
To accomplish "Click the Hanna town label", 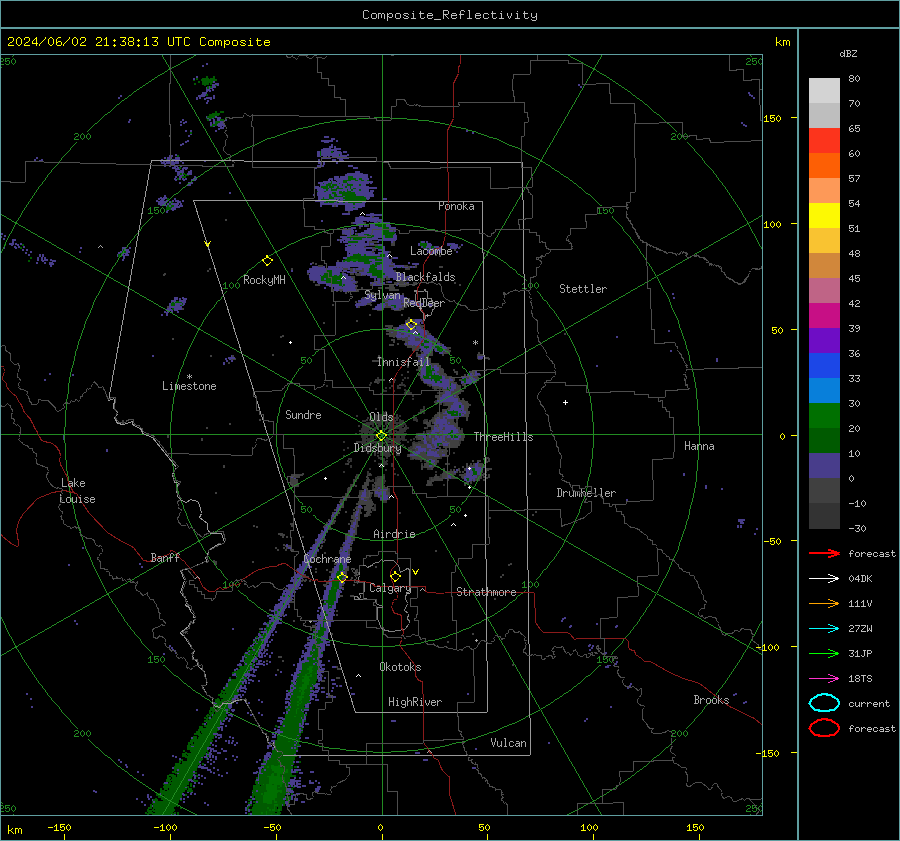I will (699, 446).
